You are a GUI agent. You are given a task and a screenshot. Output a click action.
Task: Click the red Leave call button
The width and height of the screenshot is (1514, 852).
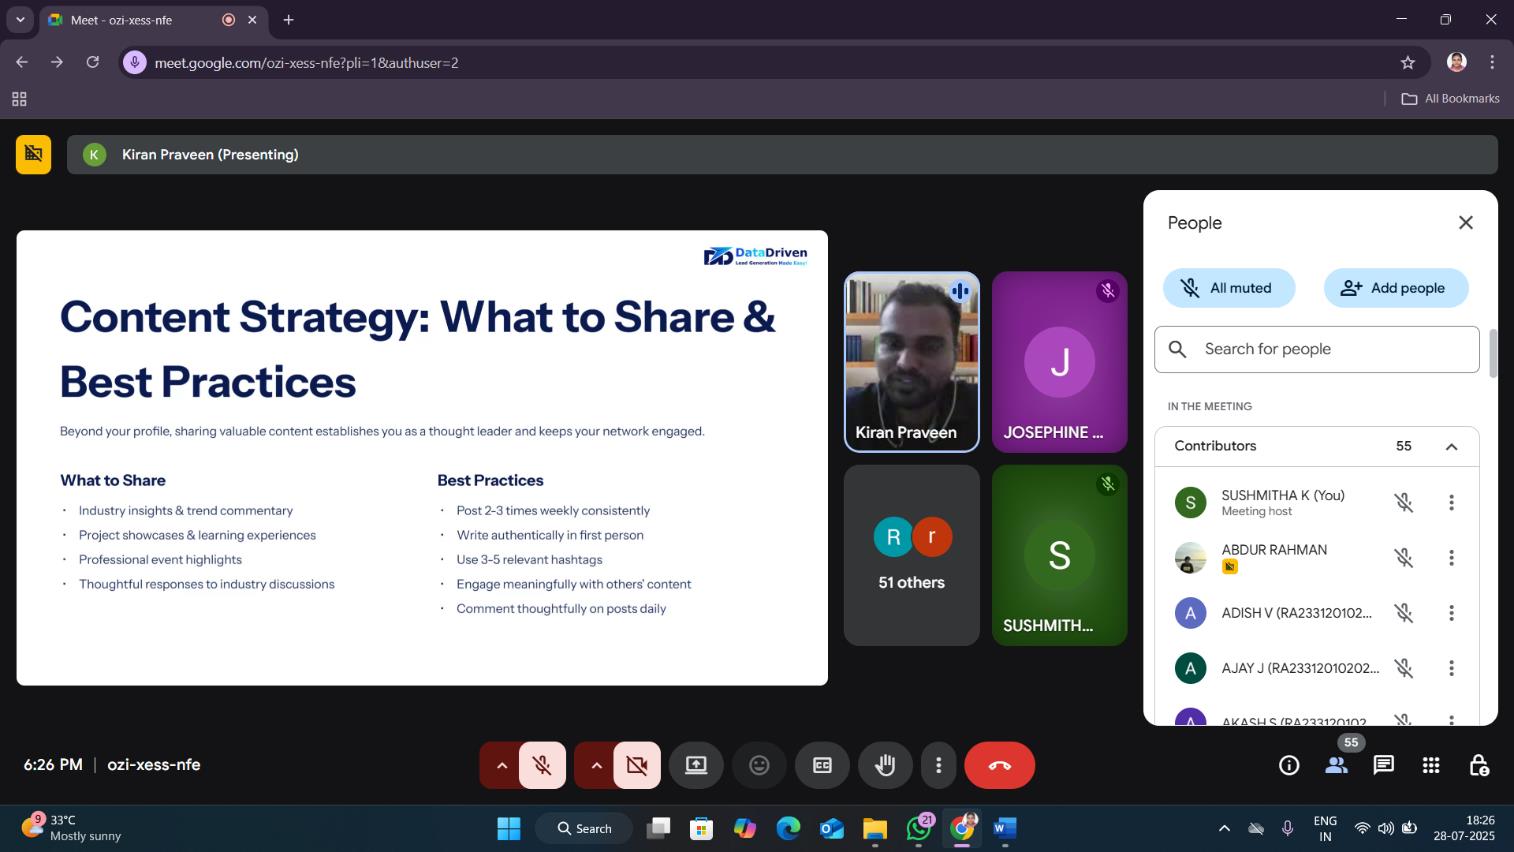coord(999,765)
